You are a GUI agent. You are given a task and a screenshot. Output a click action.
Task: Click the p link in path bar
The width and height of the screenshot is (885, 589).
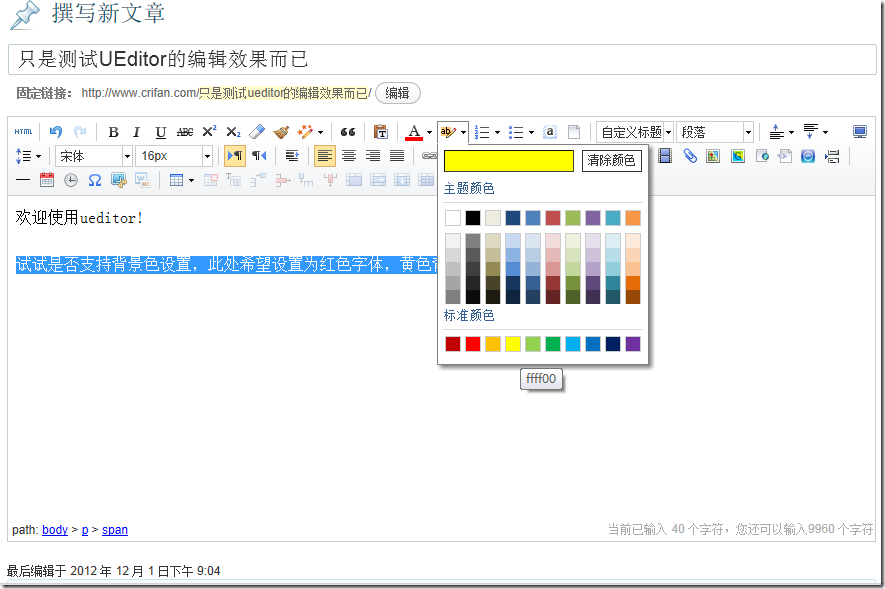[x=85, y=530]
